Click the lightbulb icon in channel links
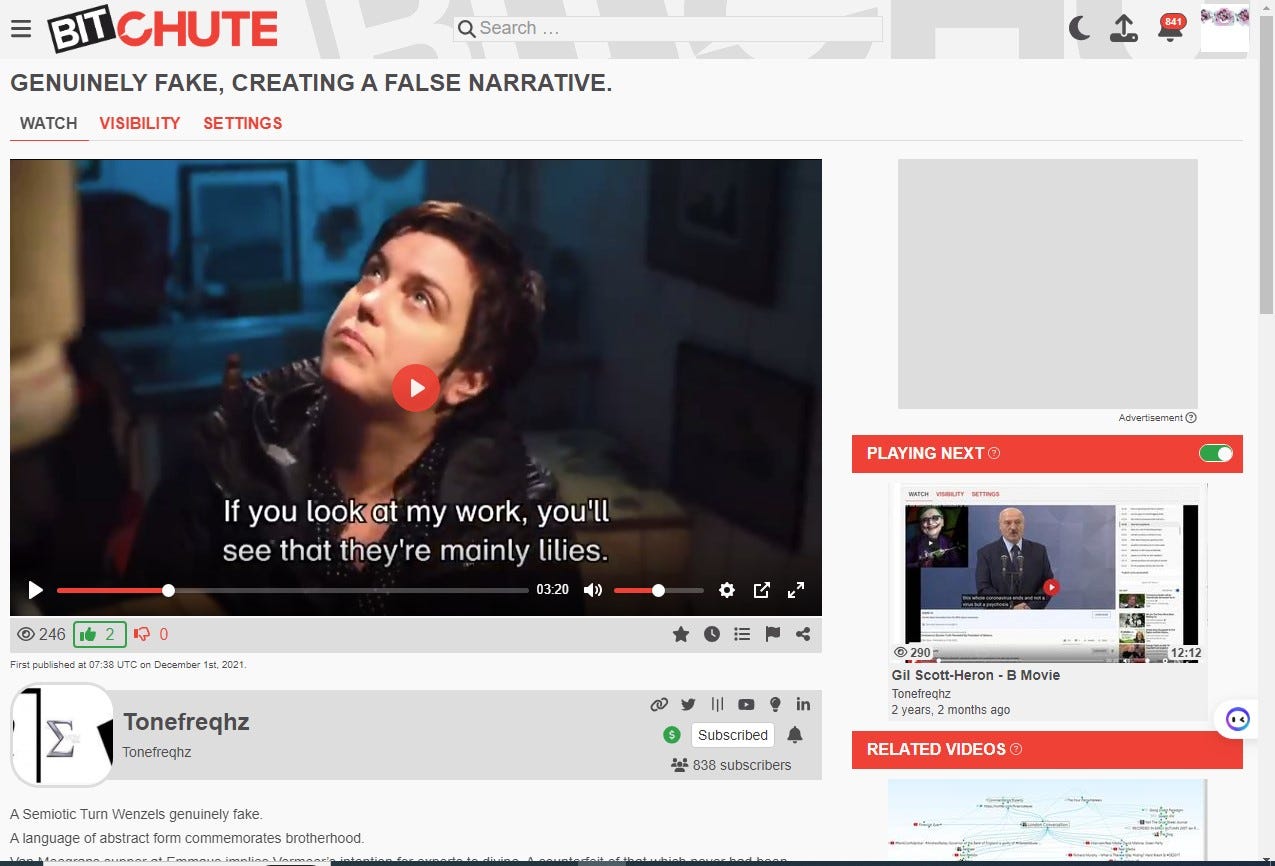Screen dimensions: 1275x866 774,704
